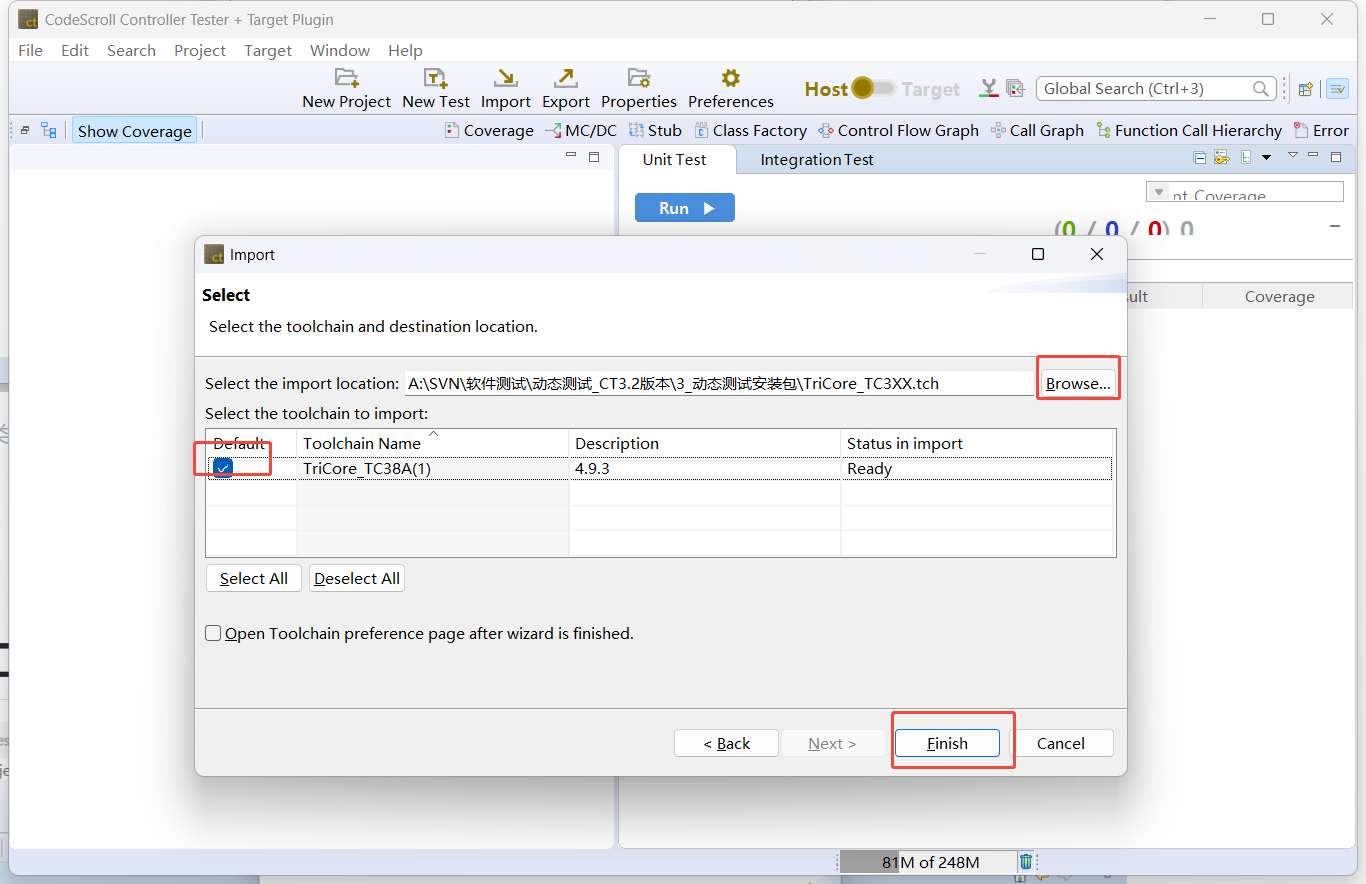
Task: Toggle the Host/Target switch
Action: pos(873,89)
